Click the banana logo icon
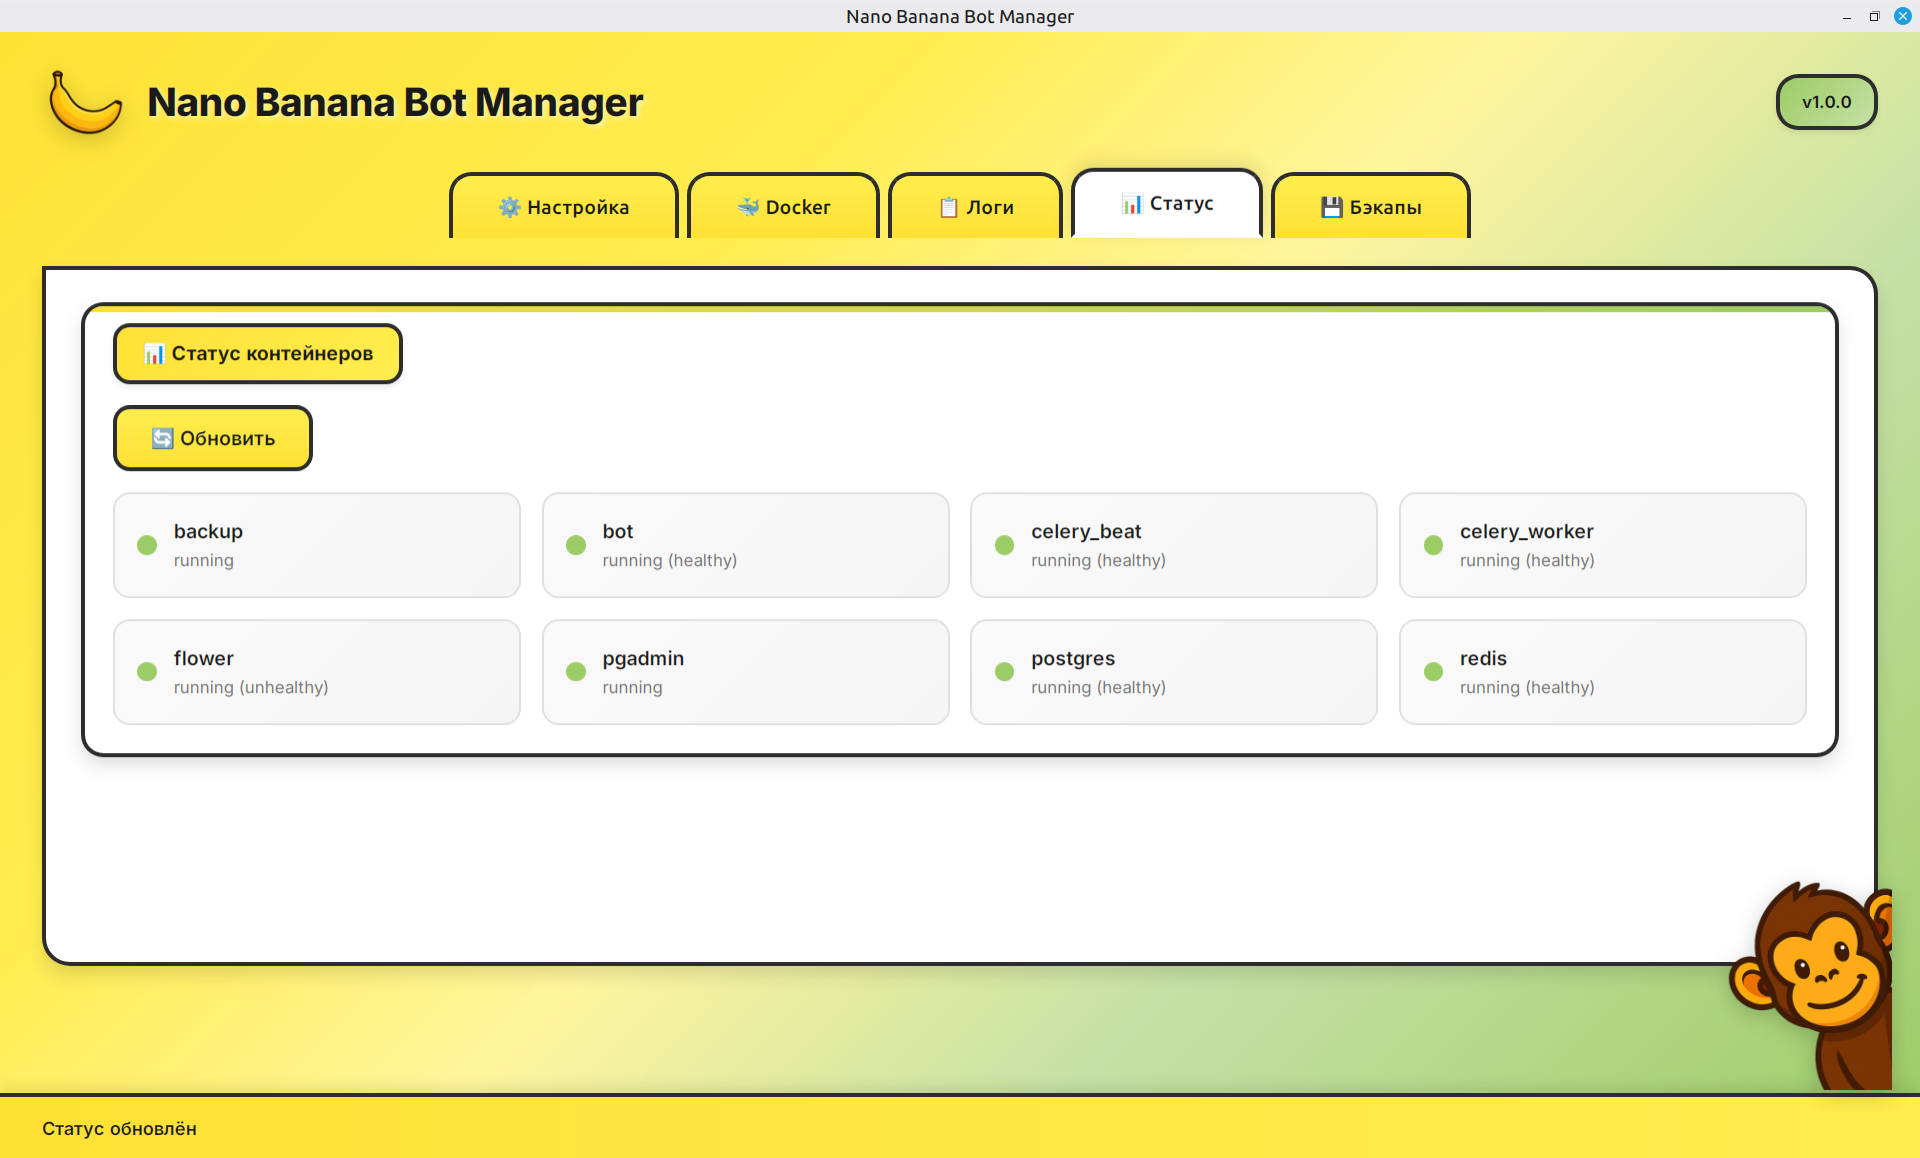 86,101
